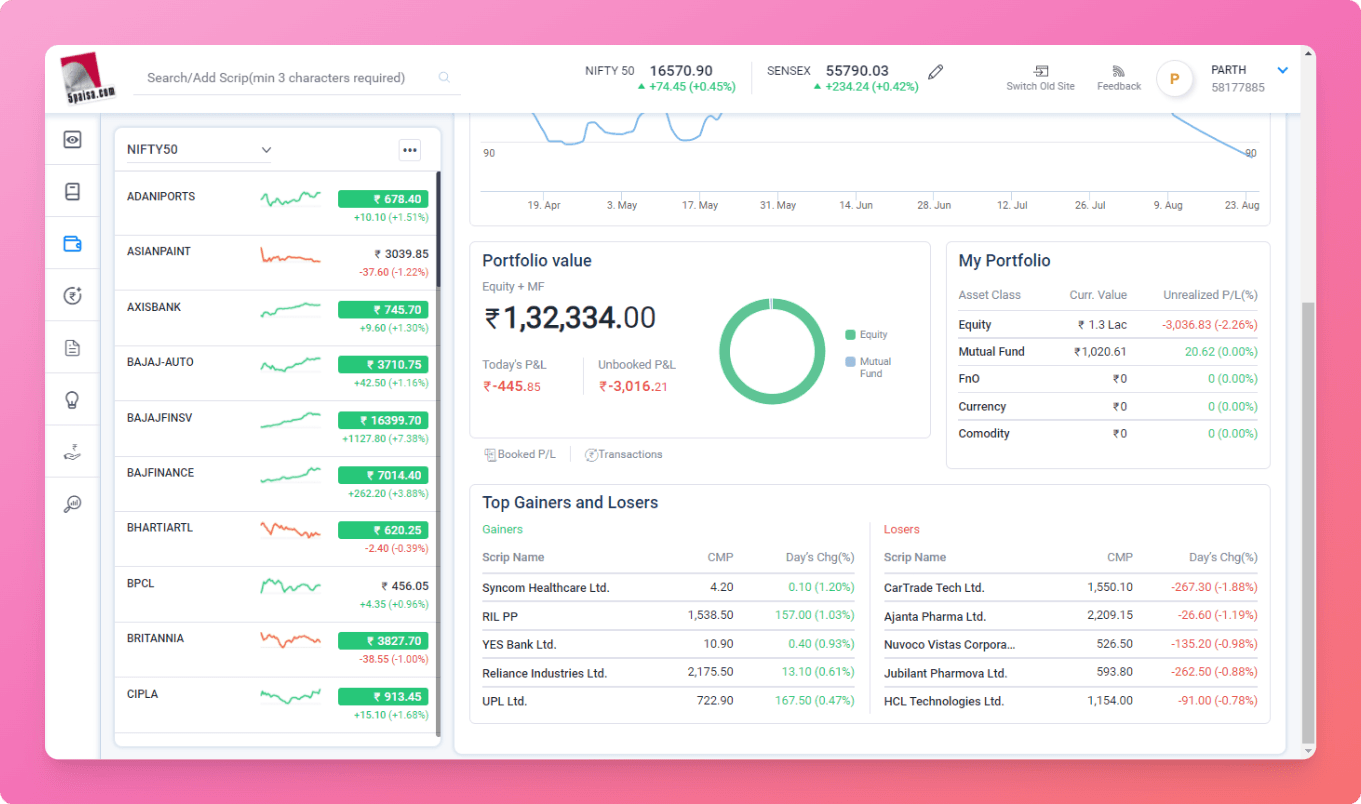Click the ADANIPORTS price button 678.40
The height and width of the screenshot is (804, 1361).
[383, 199]
